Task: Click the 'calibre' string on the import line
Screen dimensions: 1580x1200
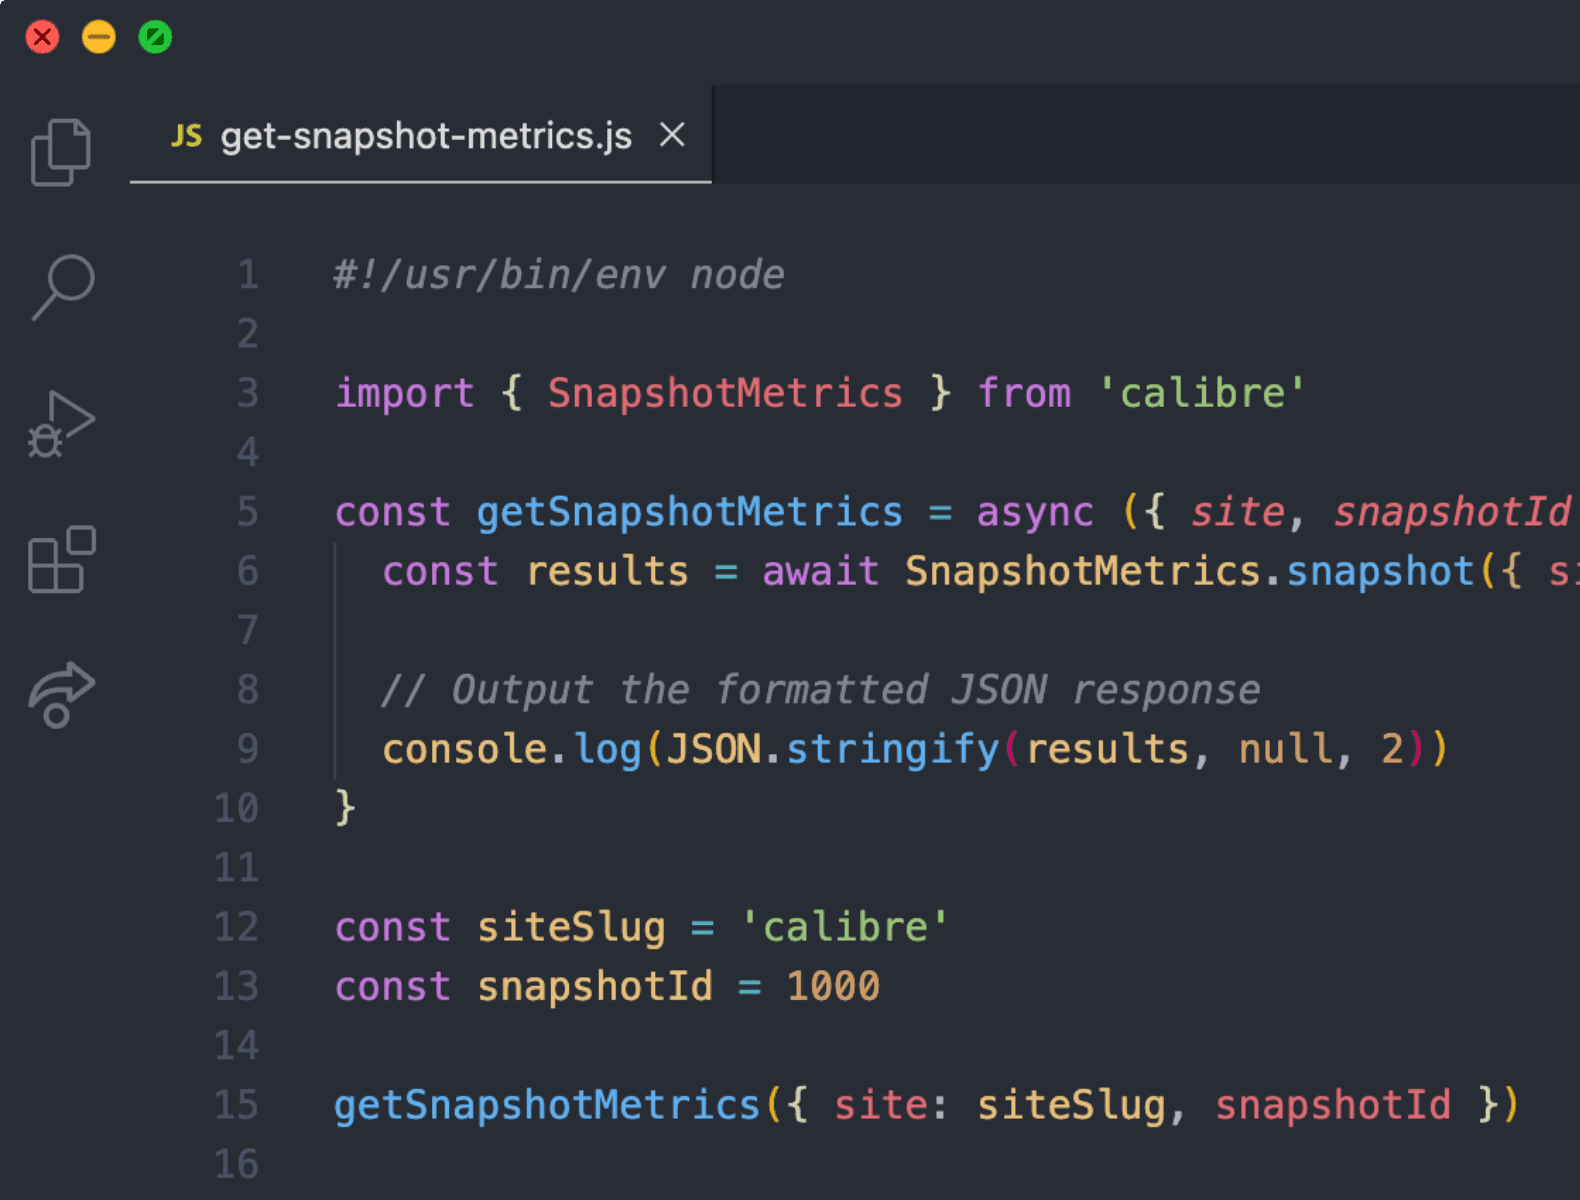Action: pos(1202,393)
